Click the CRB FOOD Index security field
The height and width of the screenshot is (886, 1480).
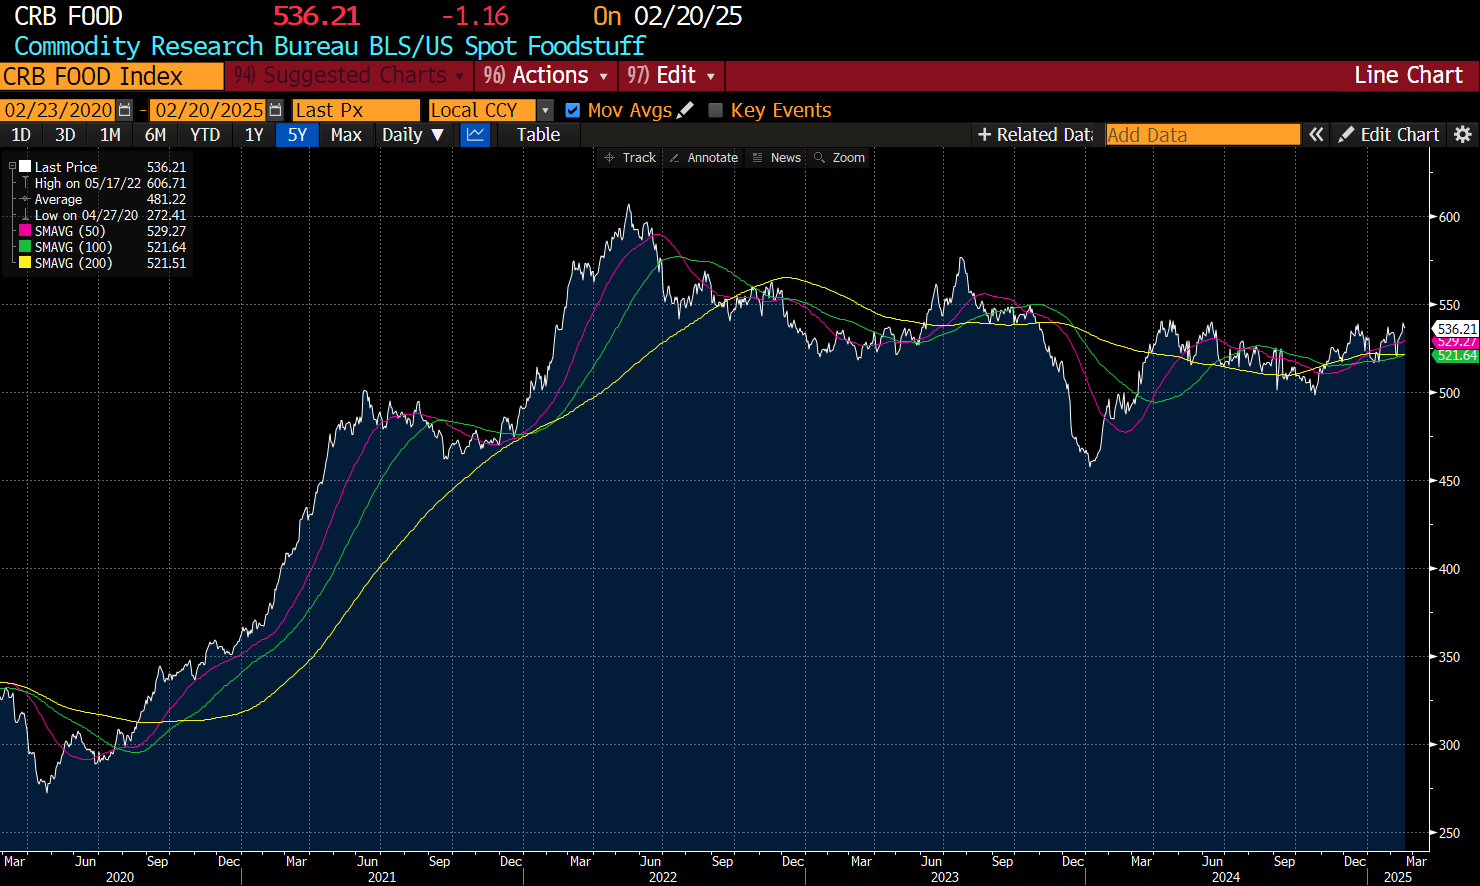point(112,76)
